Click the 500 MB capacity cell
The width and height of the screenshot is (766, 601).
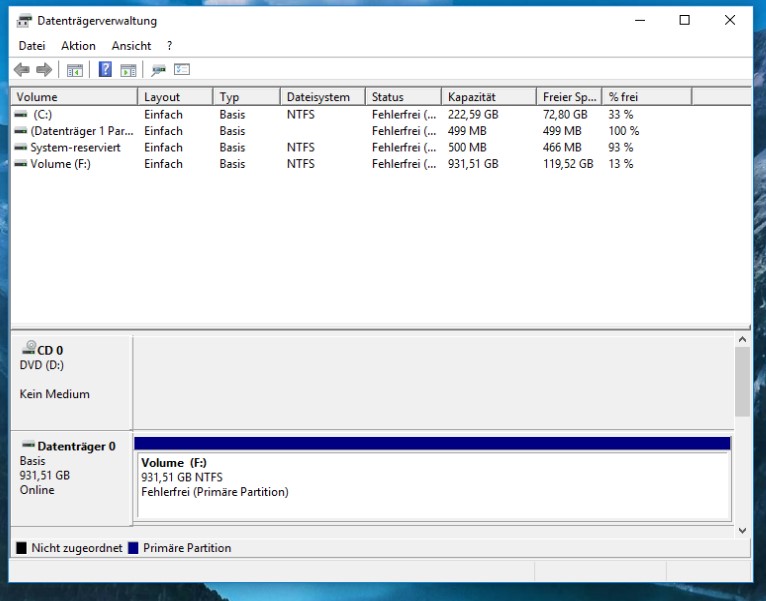pyautogui.click(x=467, y=147)
